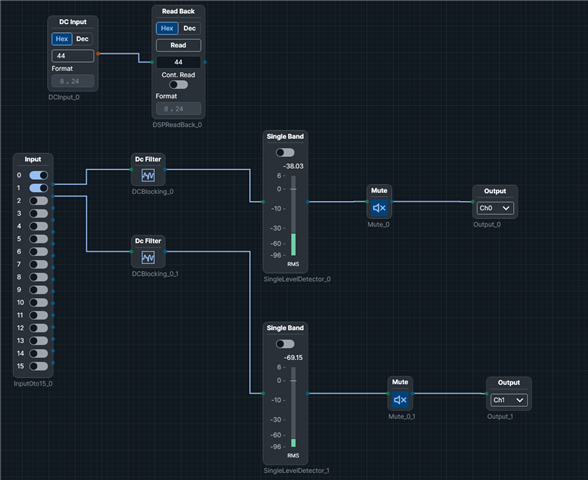Click the Output_1 label
Screen dimensions: 588x480
coord(500,417)
